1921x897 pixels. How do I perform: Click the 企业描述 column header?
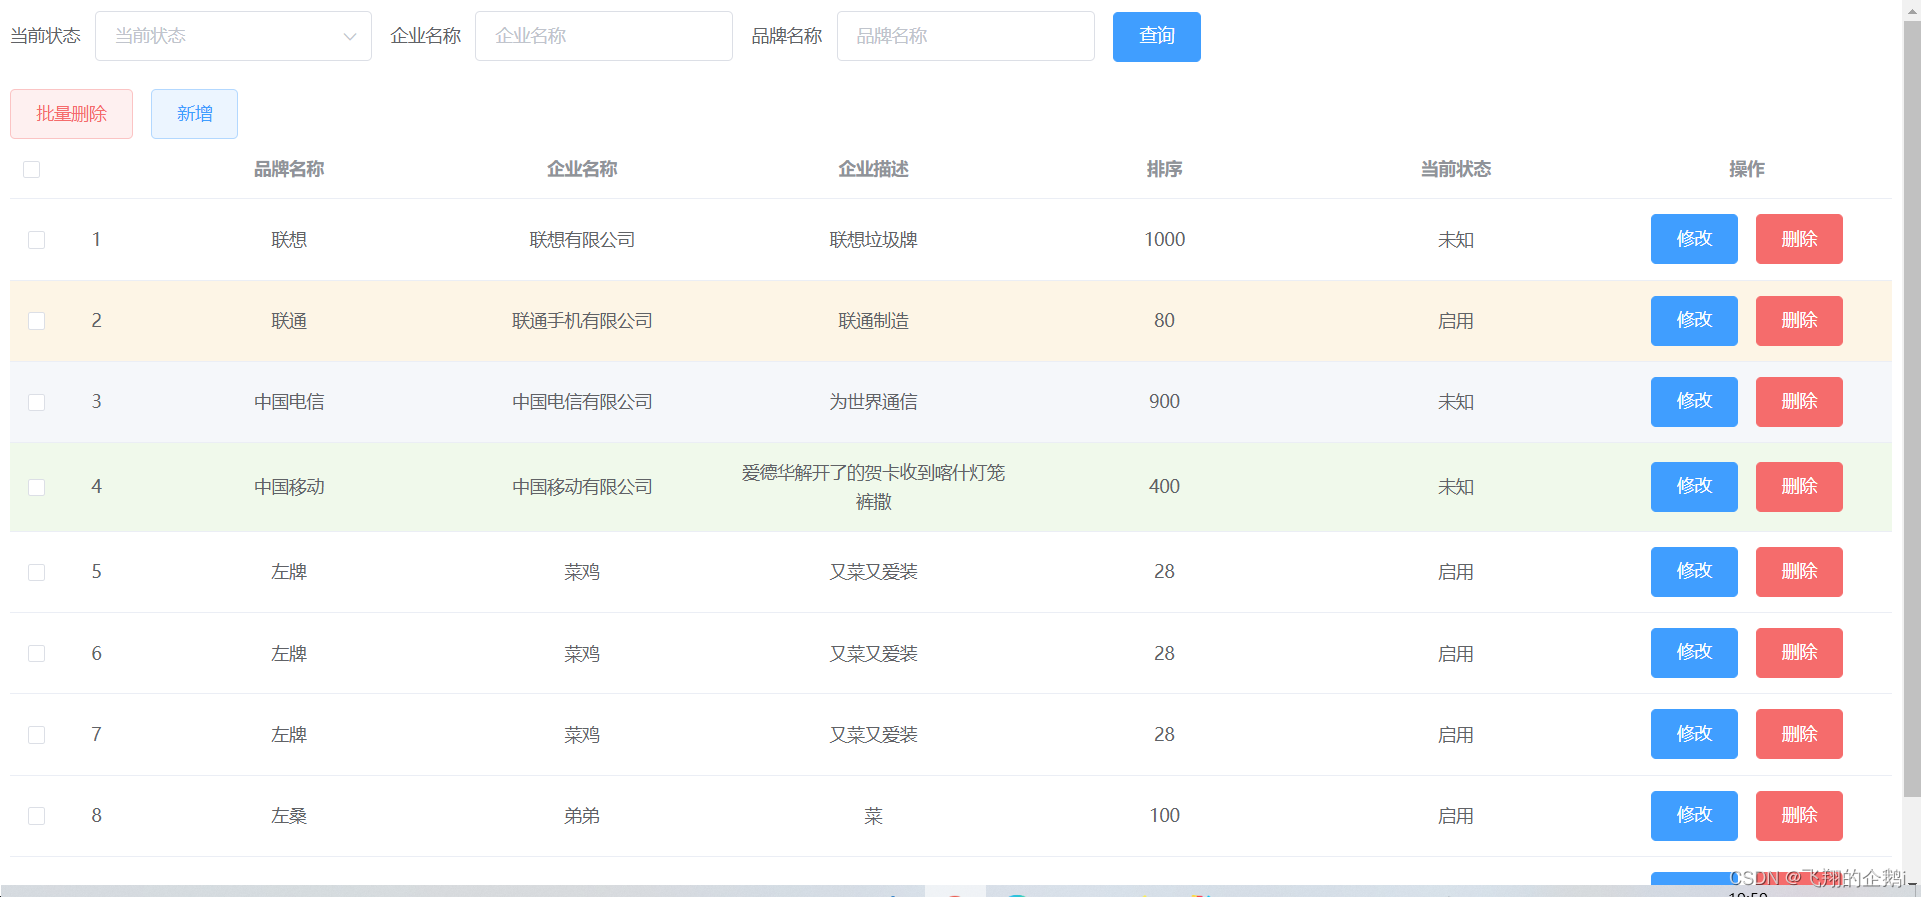coord(873,169)
